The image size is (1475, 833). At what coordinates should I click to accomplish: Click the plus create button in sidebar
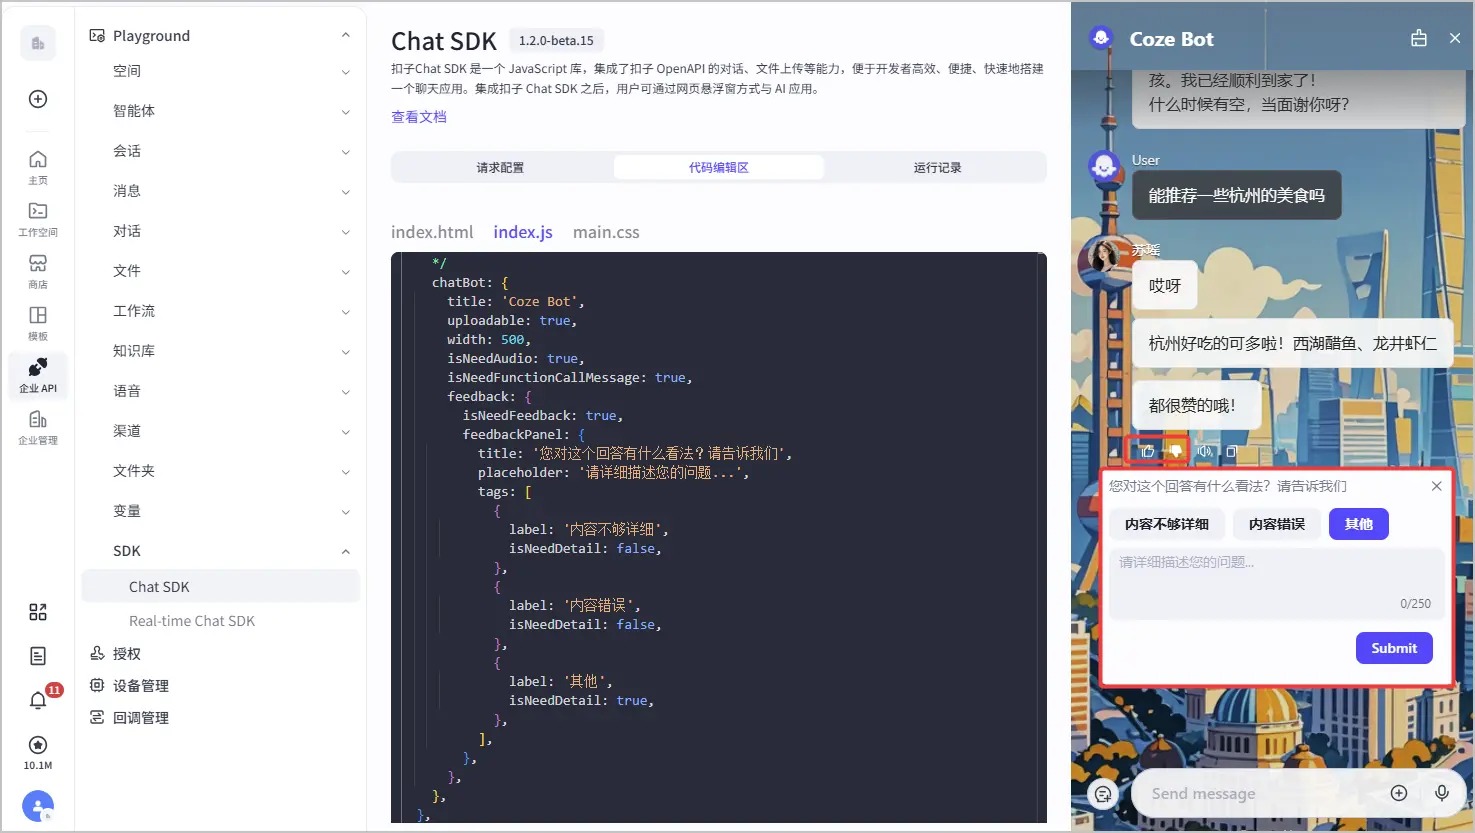(x=38, y=99)
